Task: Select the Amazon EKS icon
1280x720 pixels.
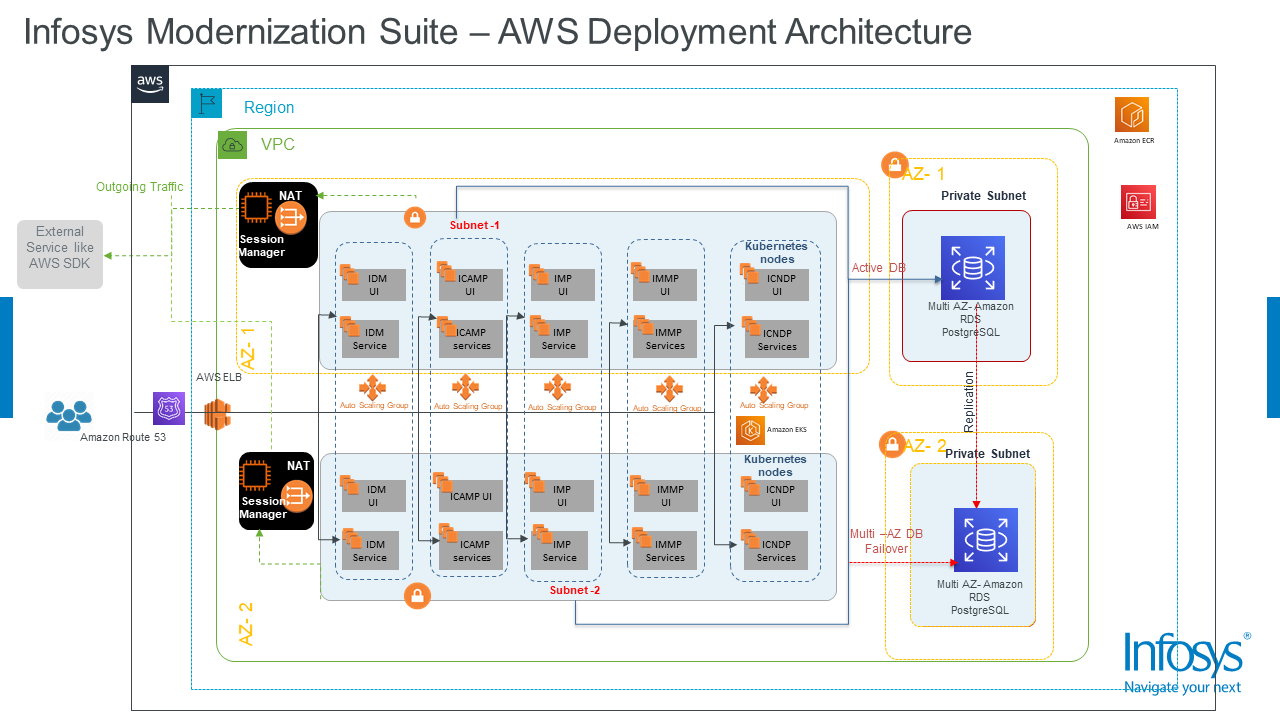Action: [750, 430]
